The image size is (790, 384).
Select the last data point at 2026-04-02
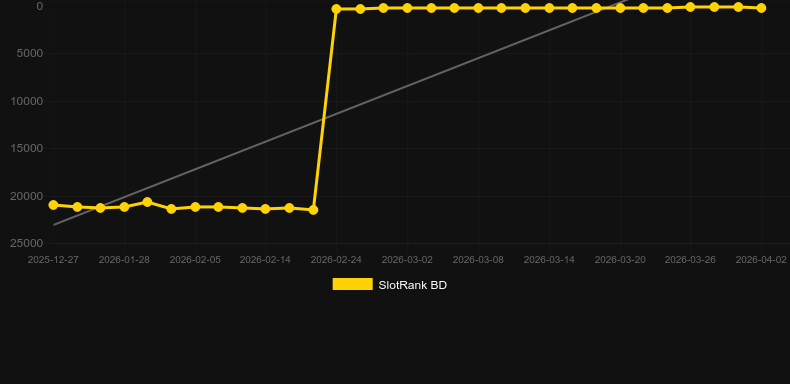click(x=761, y=8)
